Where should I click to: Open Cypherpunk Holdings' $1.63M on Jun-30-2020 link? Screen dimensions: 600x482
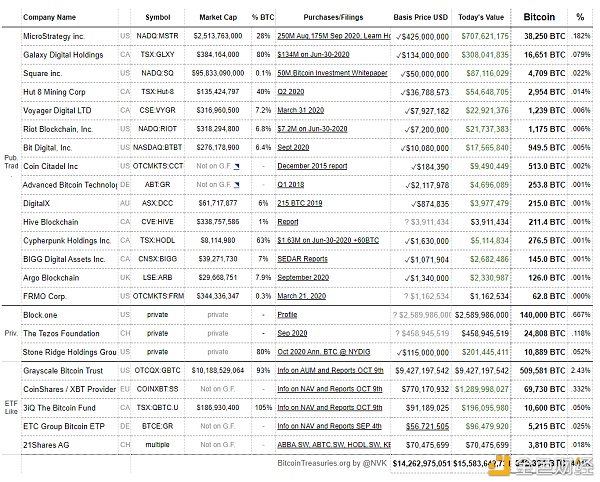pos(328,240)
